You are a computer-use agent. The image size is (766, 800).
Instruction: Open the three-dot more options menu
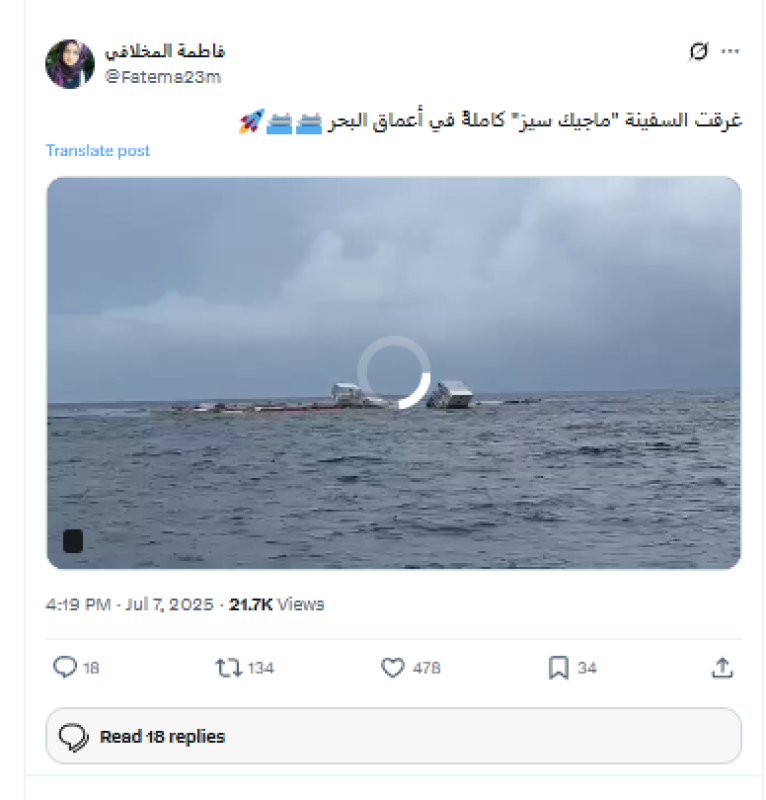[730, 51]
